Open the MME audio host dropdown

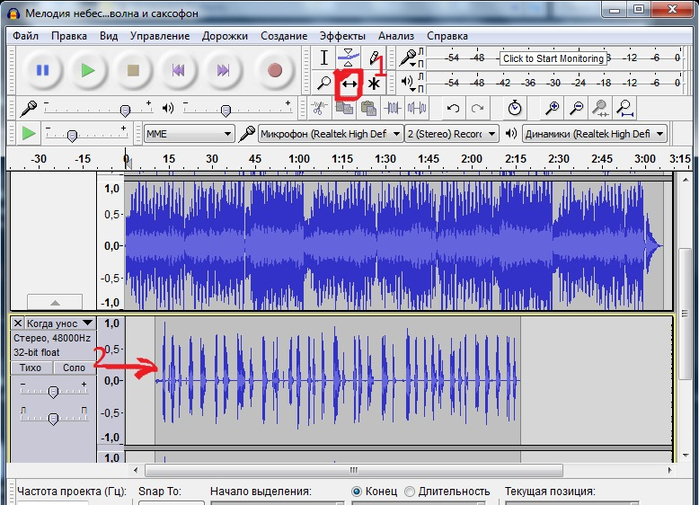coord(189,134)
